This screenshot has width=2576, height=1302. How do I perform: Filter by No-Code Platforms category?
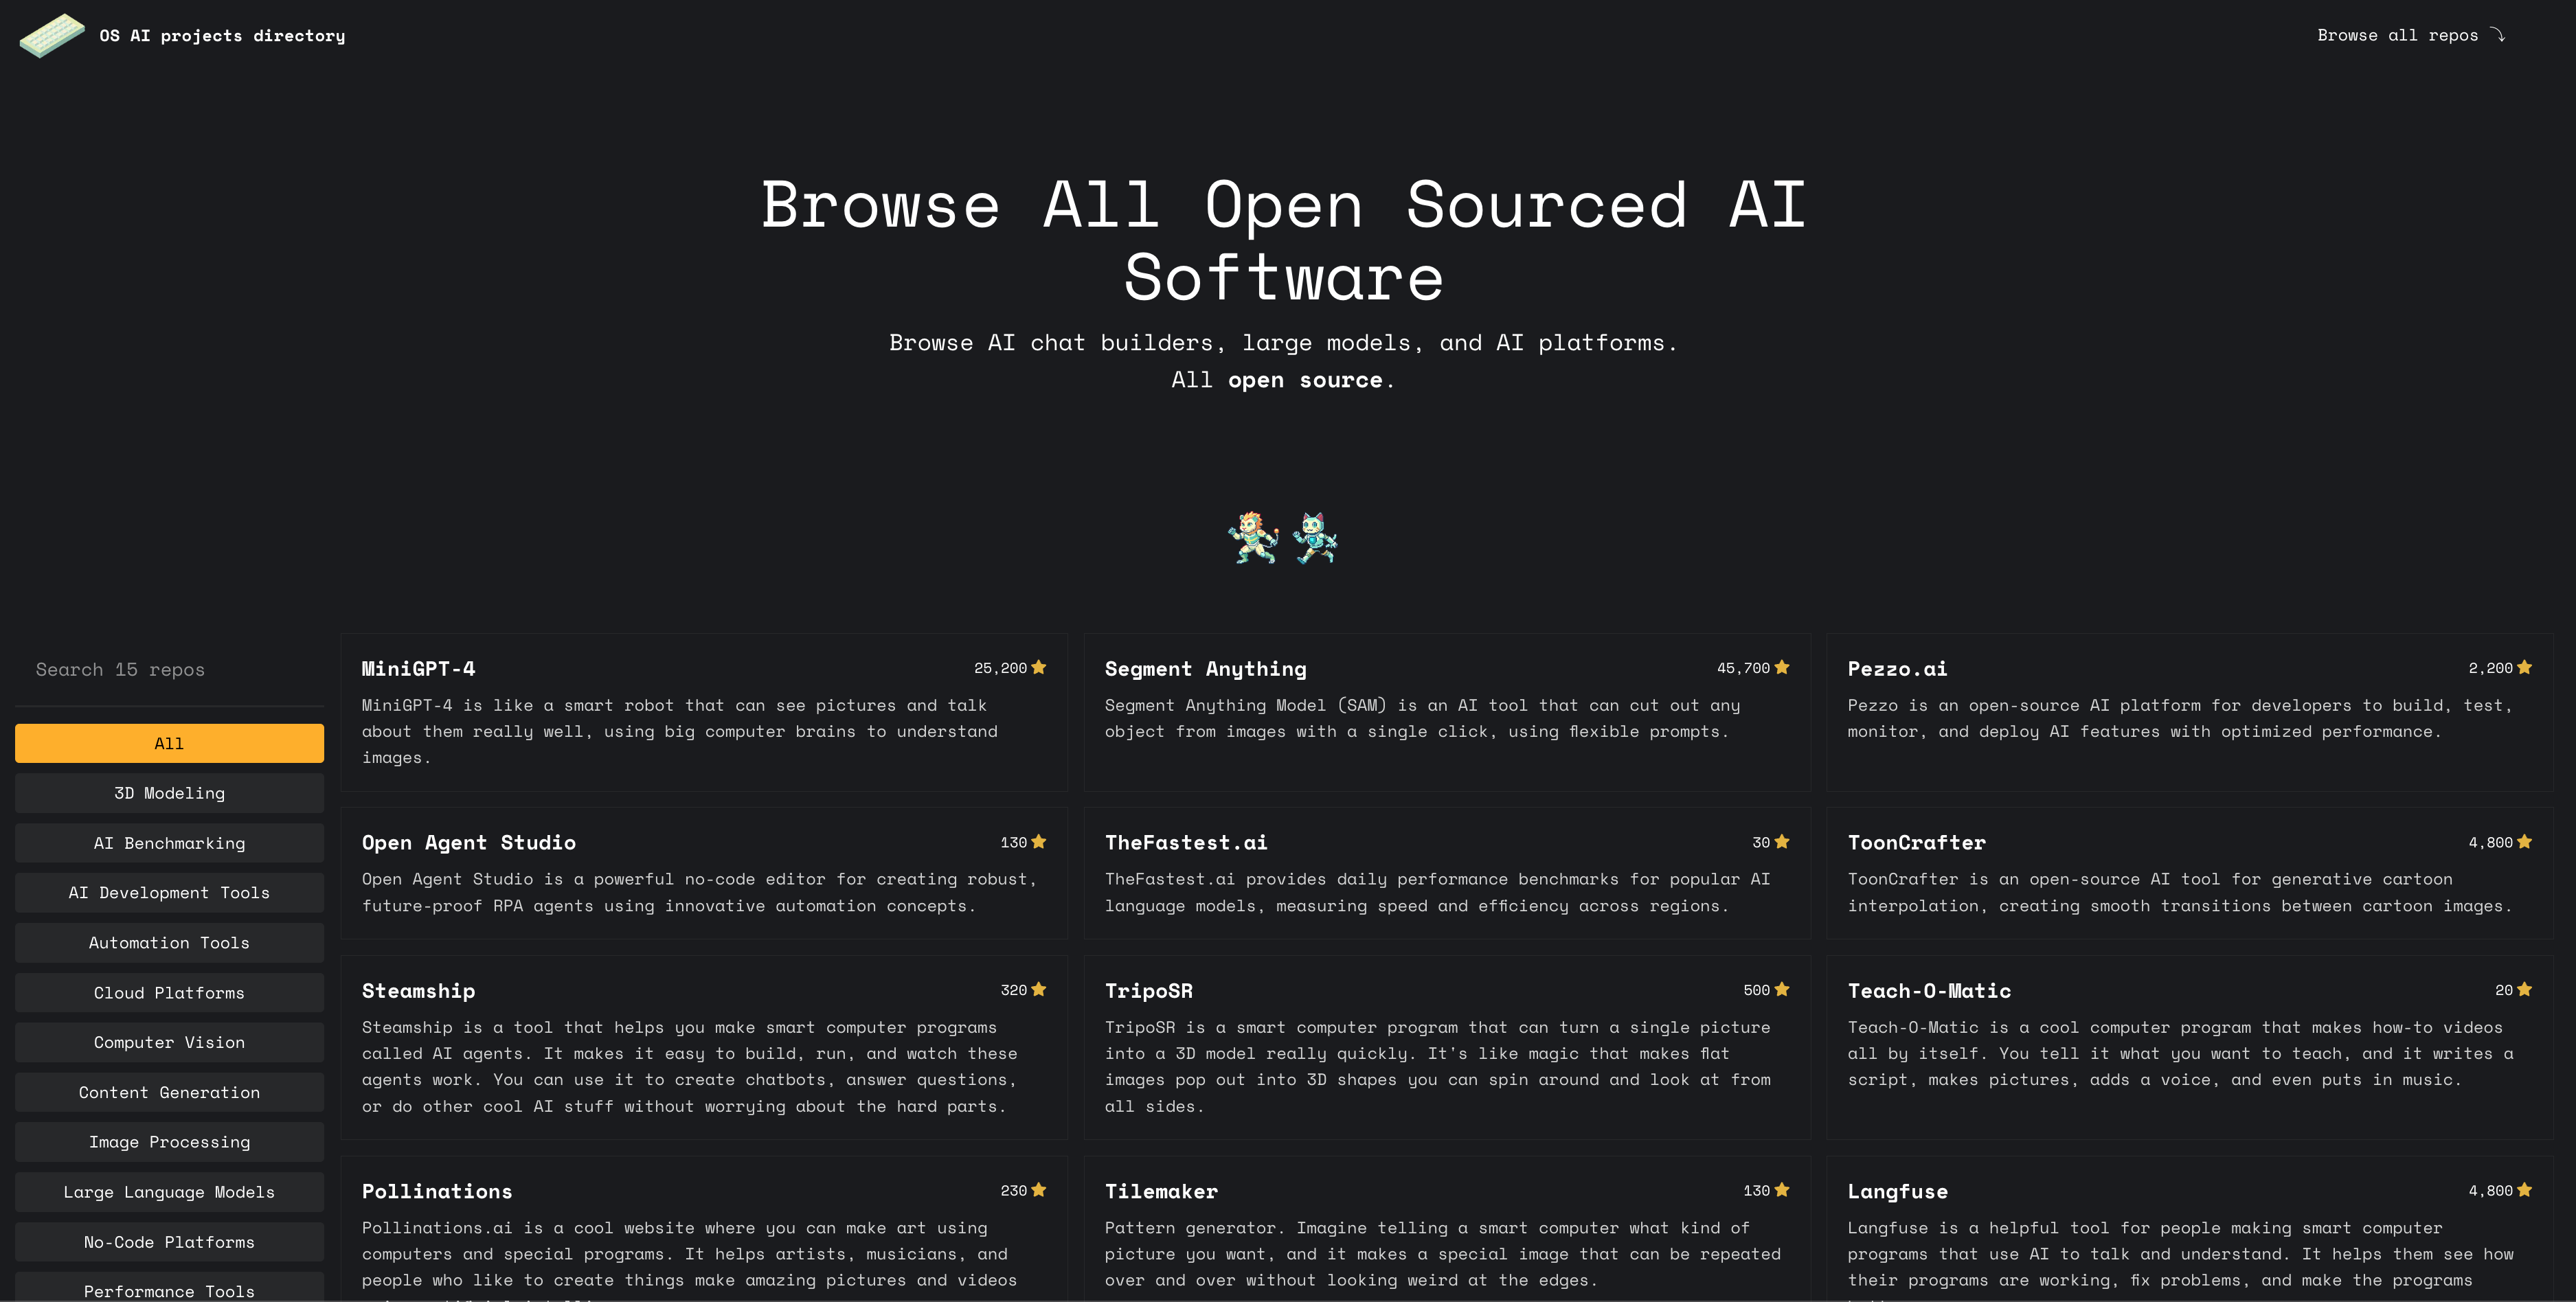[169, 1242]
